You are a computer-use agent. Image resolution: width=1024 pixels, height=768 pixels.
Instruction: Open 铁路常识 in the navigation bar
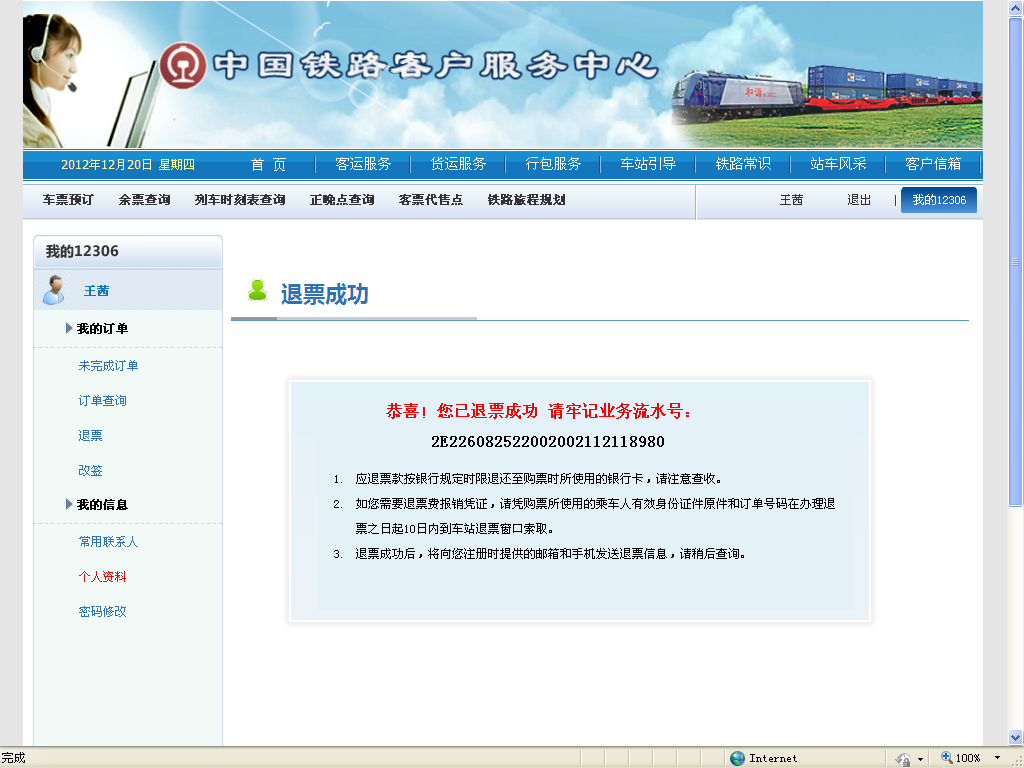click(743, 164)
